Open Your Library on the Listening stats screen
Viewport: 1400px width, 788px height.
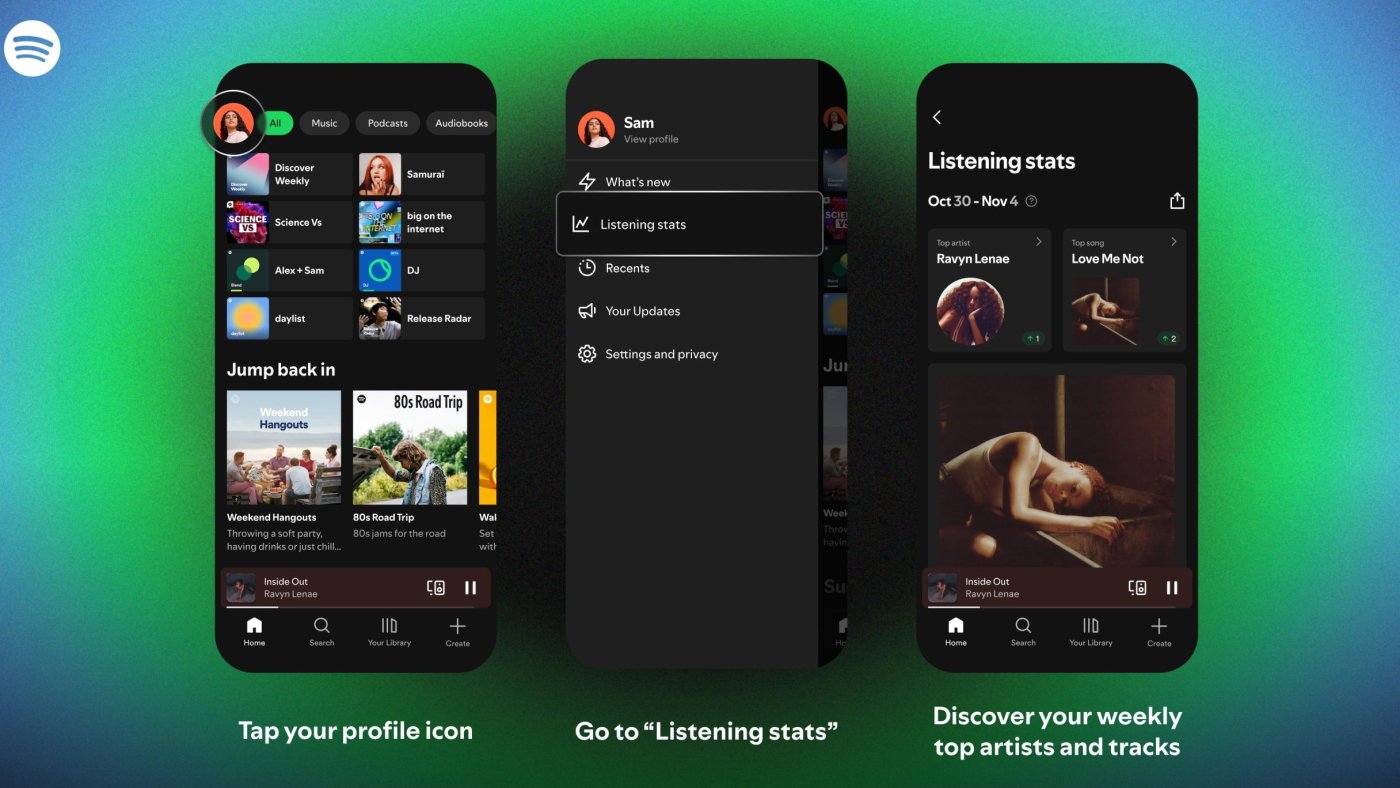pos(1090,631)
